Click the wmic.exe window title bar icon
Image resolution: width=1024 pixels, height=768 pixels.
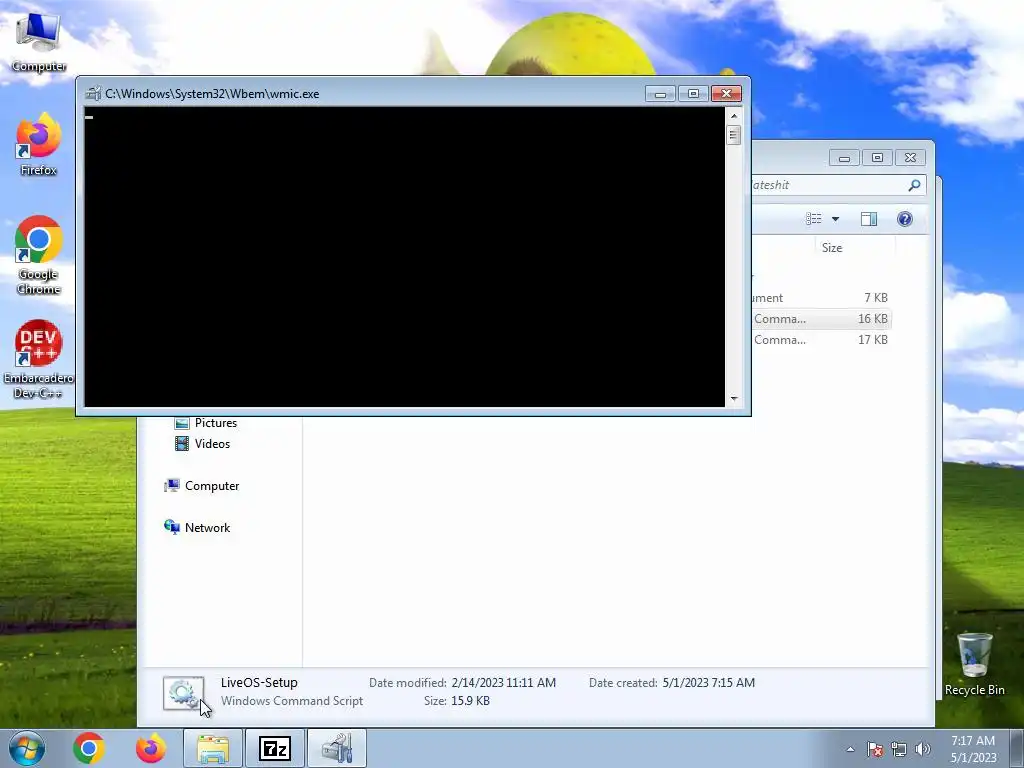[x=93, y=94]
